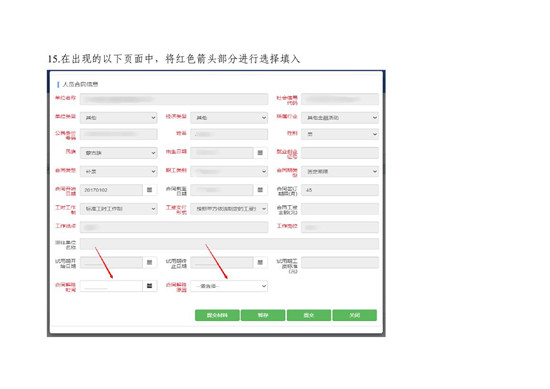Click the green 关闭 button
The height and width of the screenshot is (389, 550).
tap(355, 315)
